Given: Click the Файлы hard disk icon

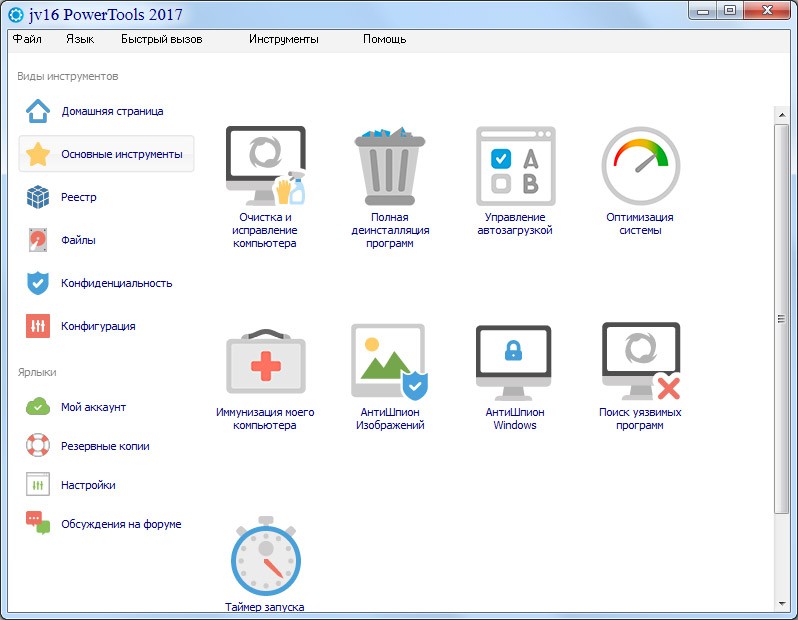Looking at the screenshot, I should [38, 240].
